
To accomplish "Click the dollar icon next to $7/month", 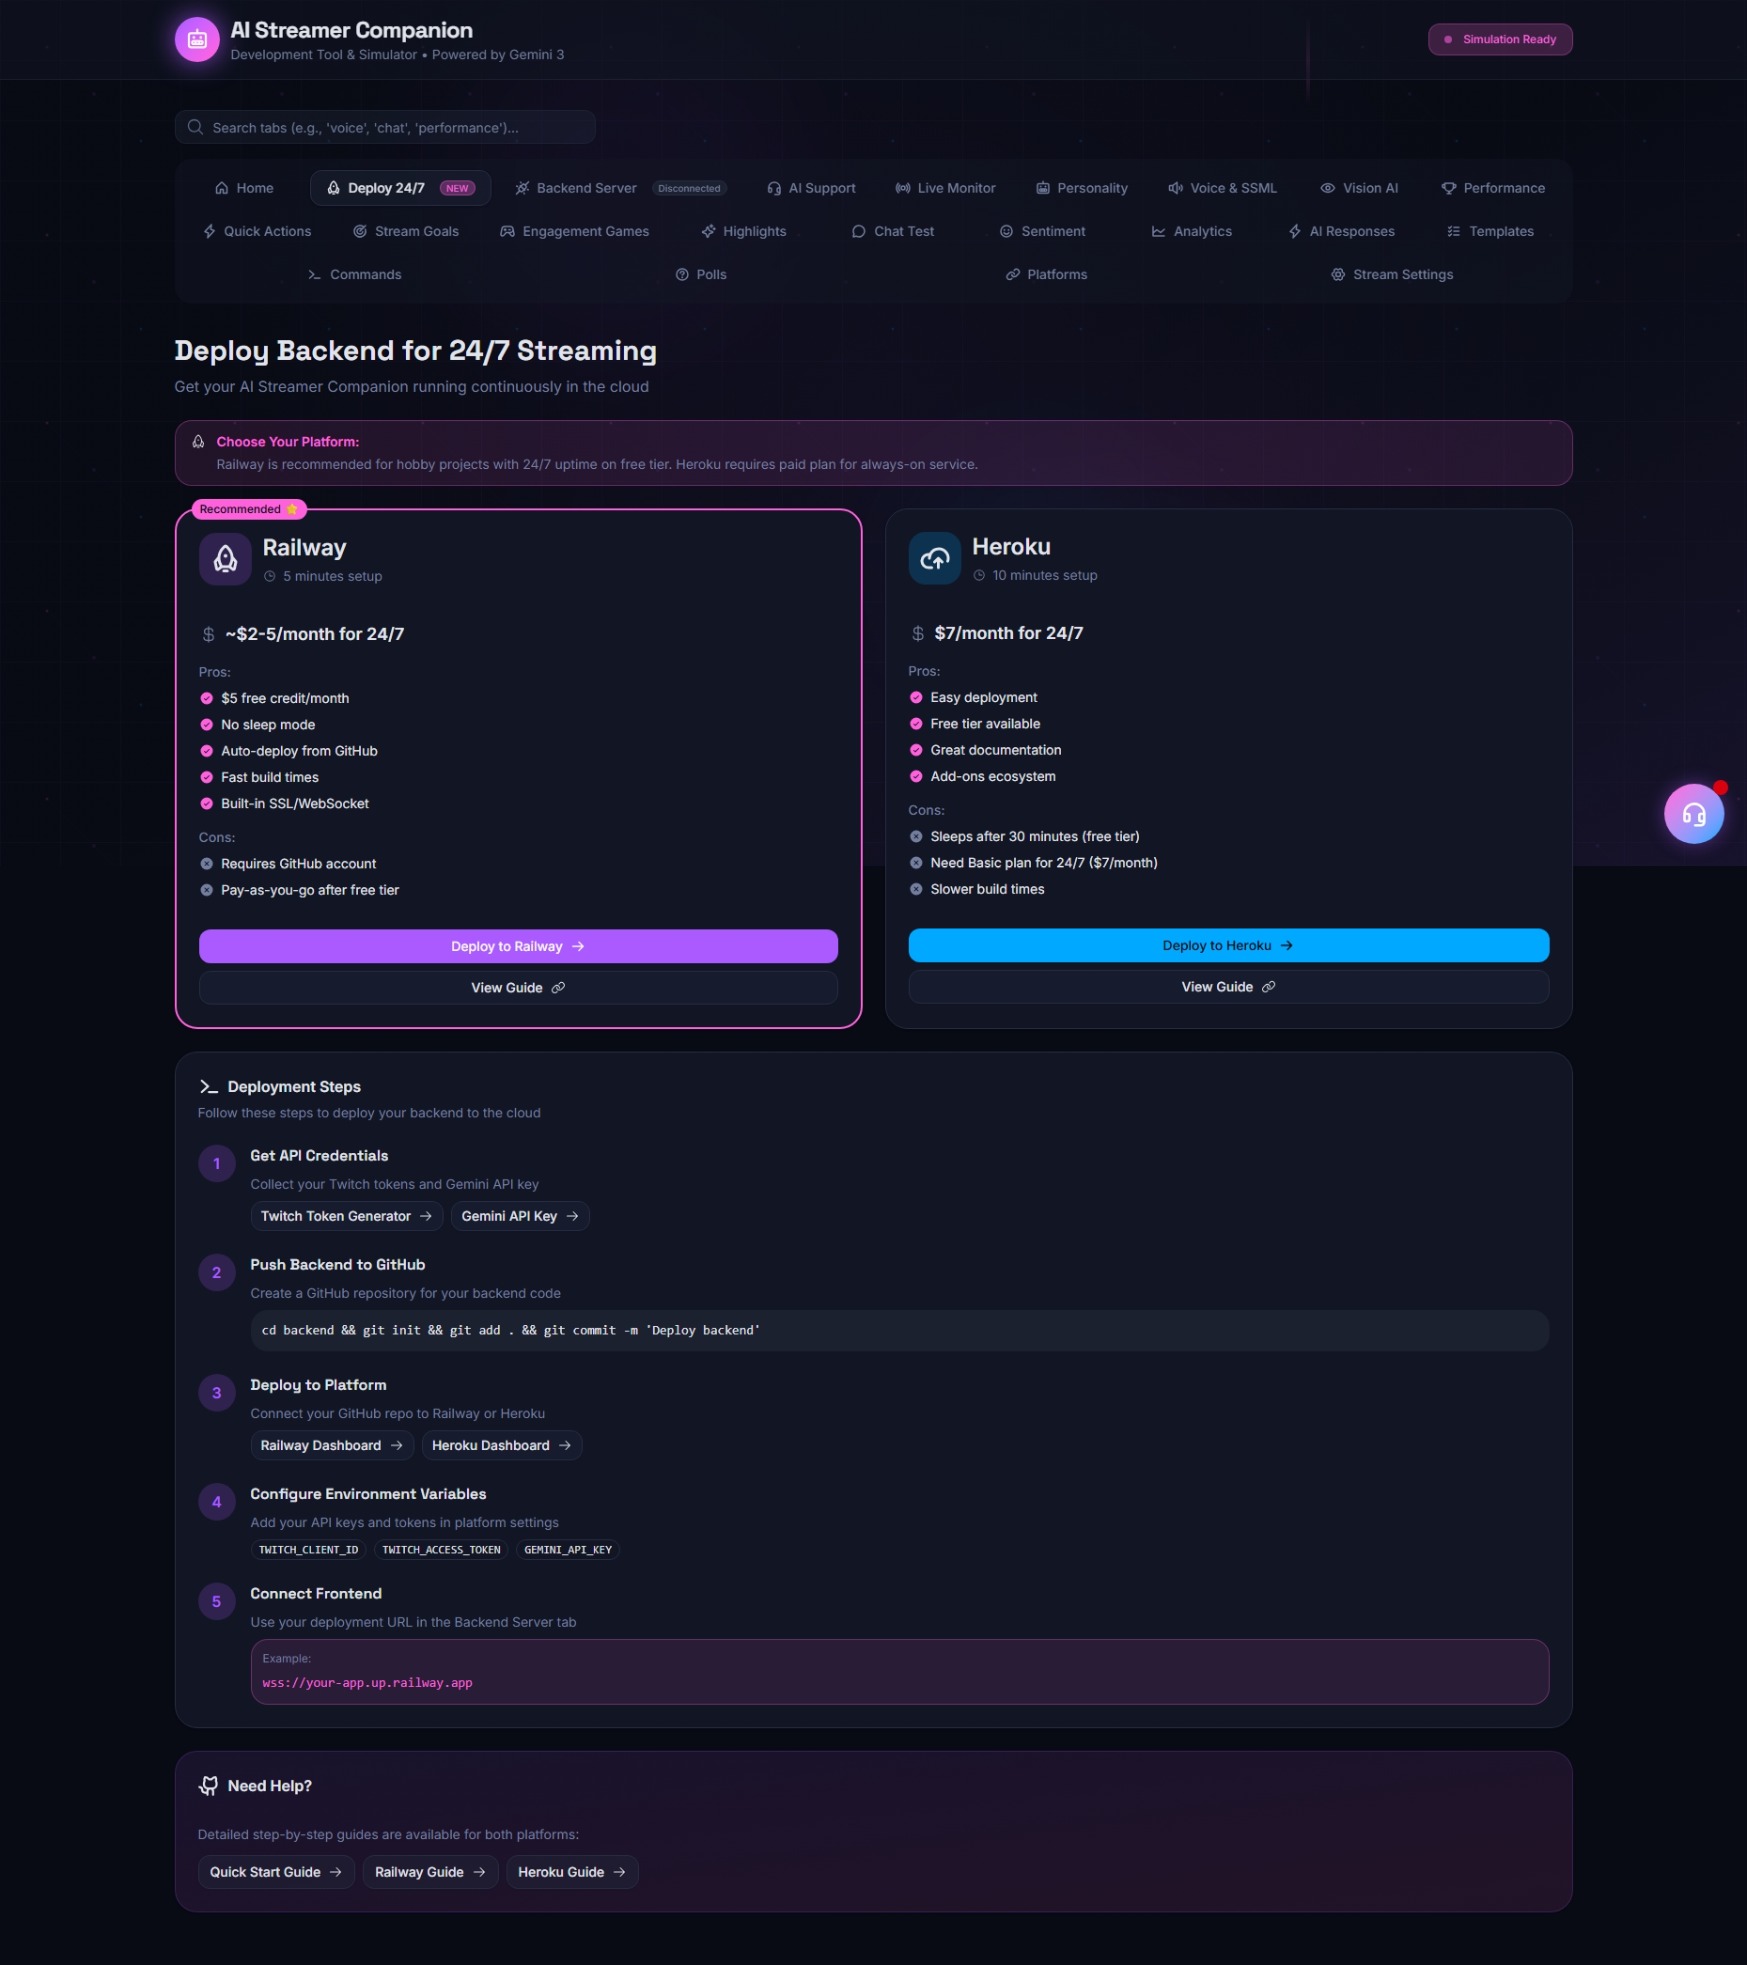I will click(917, 633).
